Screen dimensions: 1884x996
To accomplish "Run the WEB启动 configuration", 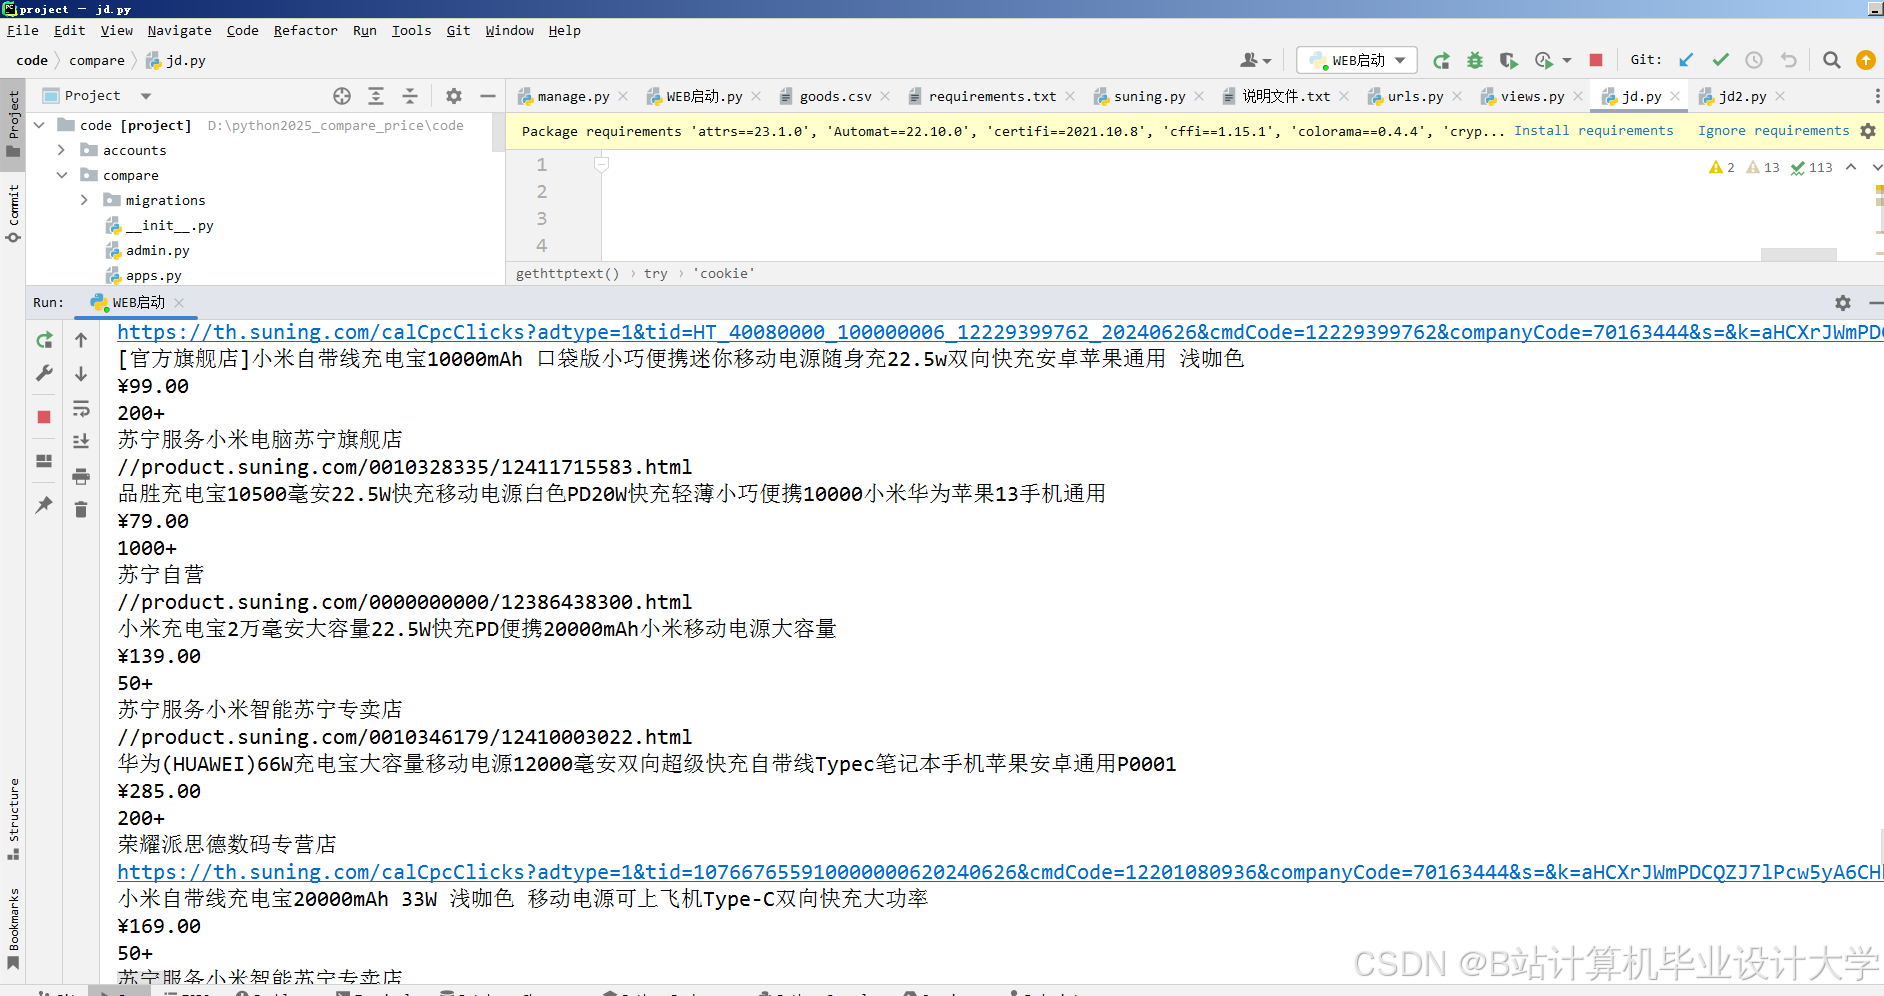I will pos(1441,60).
